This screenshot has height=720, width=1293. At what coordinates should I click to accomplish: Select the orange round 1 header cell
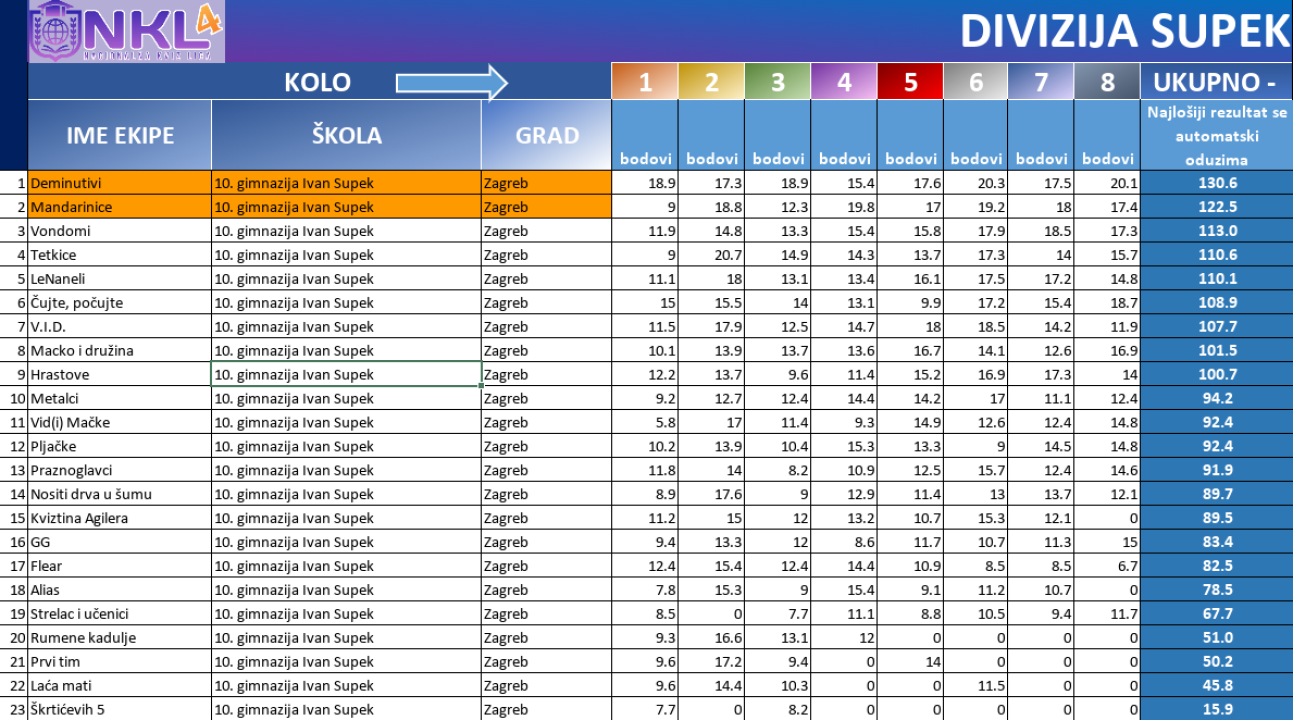pyautogui.click(x=645, y=82)
